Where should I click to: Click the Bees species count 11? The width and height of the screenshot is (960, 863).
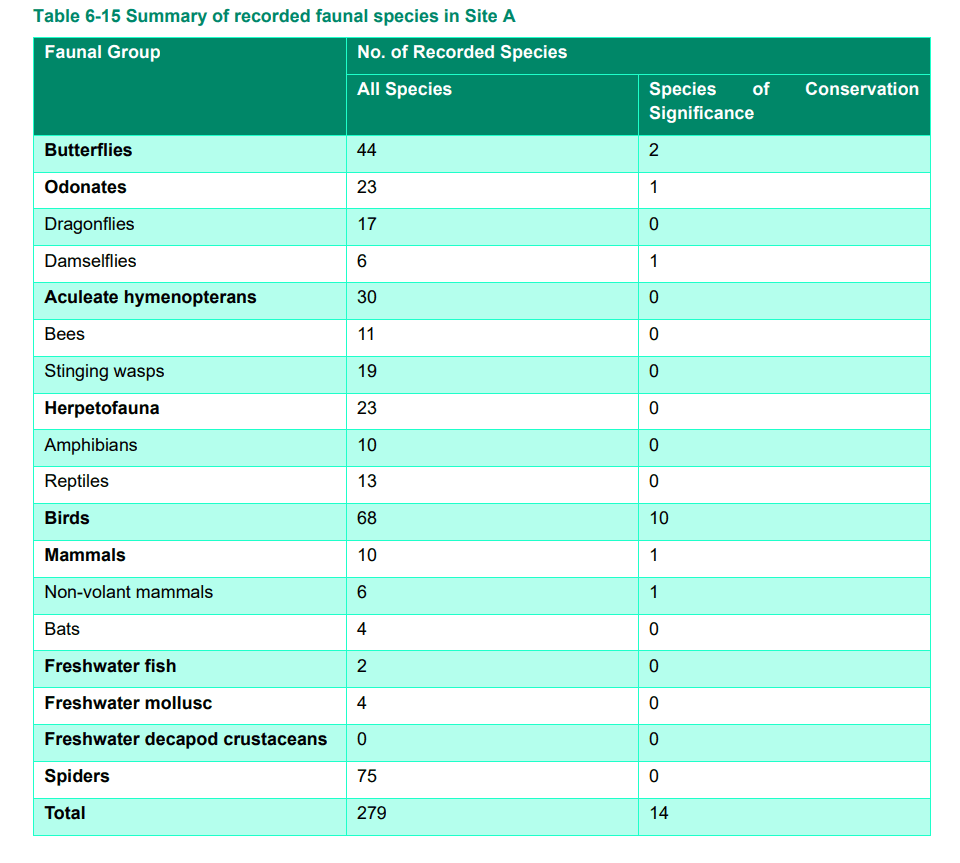[366, 334]
